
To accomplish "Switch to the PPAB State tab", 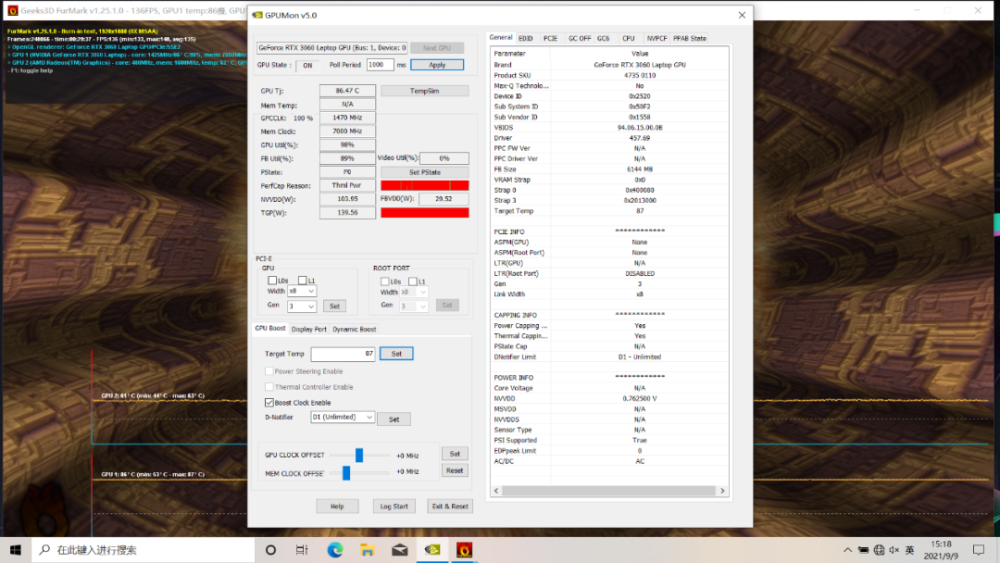I will click(x=689, y=38).
